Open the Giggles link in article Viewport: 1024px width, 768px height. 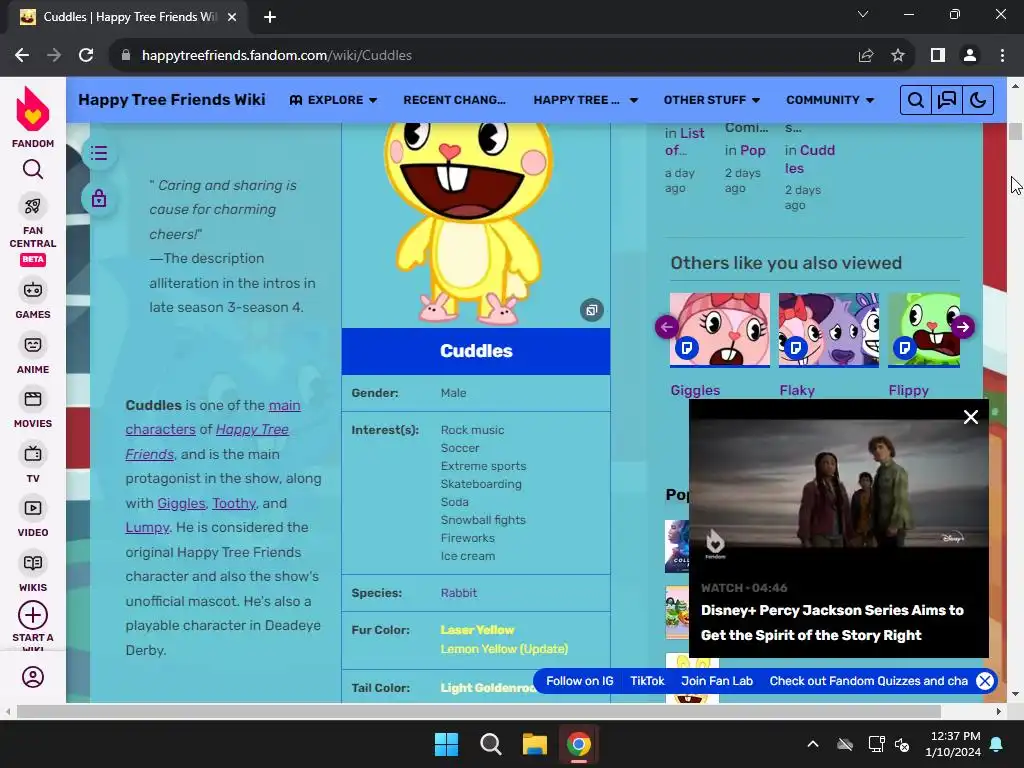(181, 503)
